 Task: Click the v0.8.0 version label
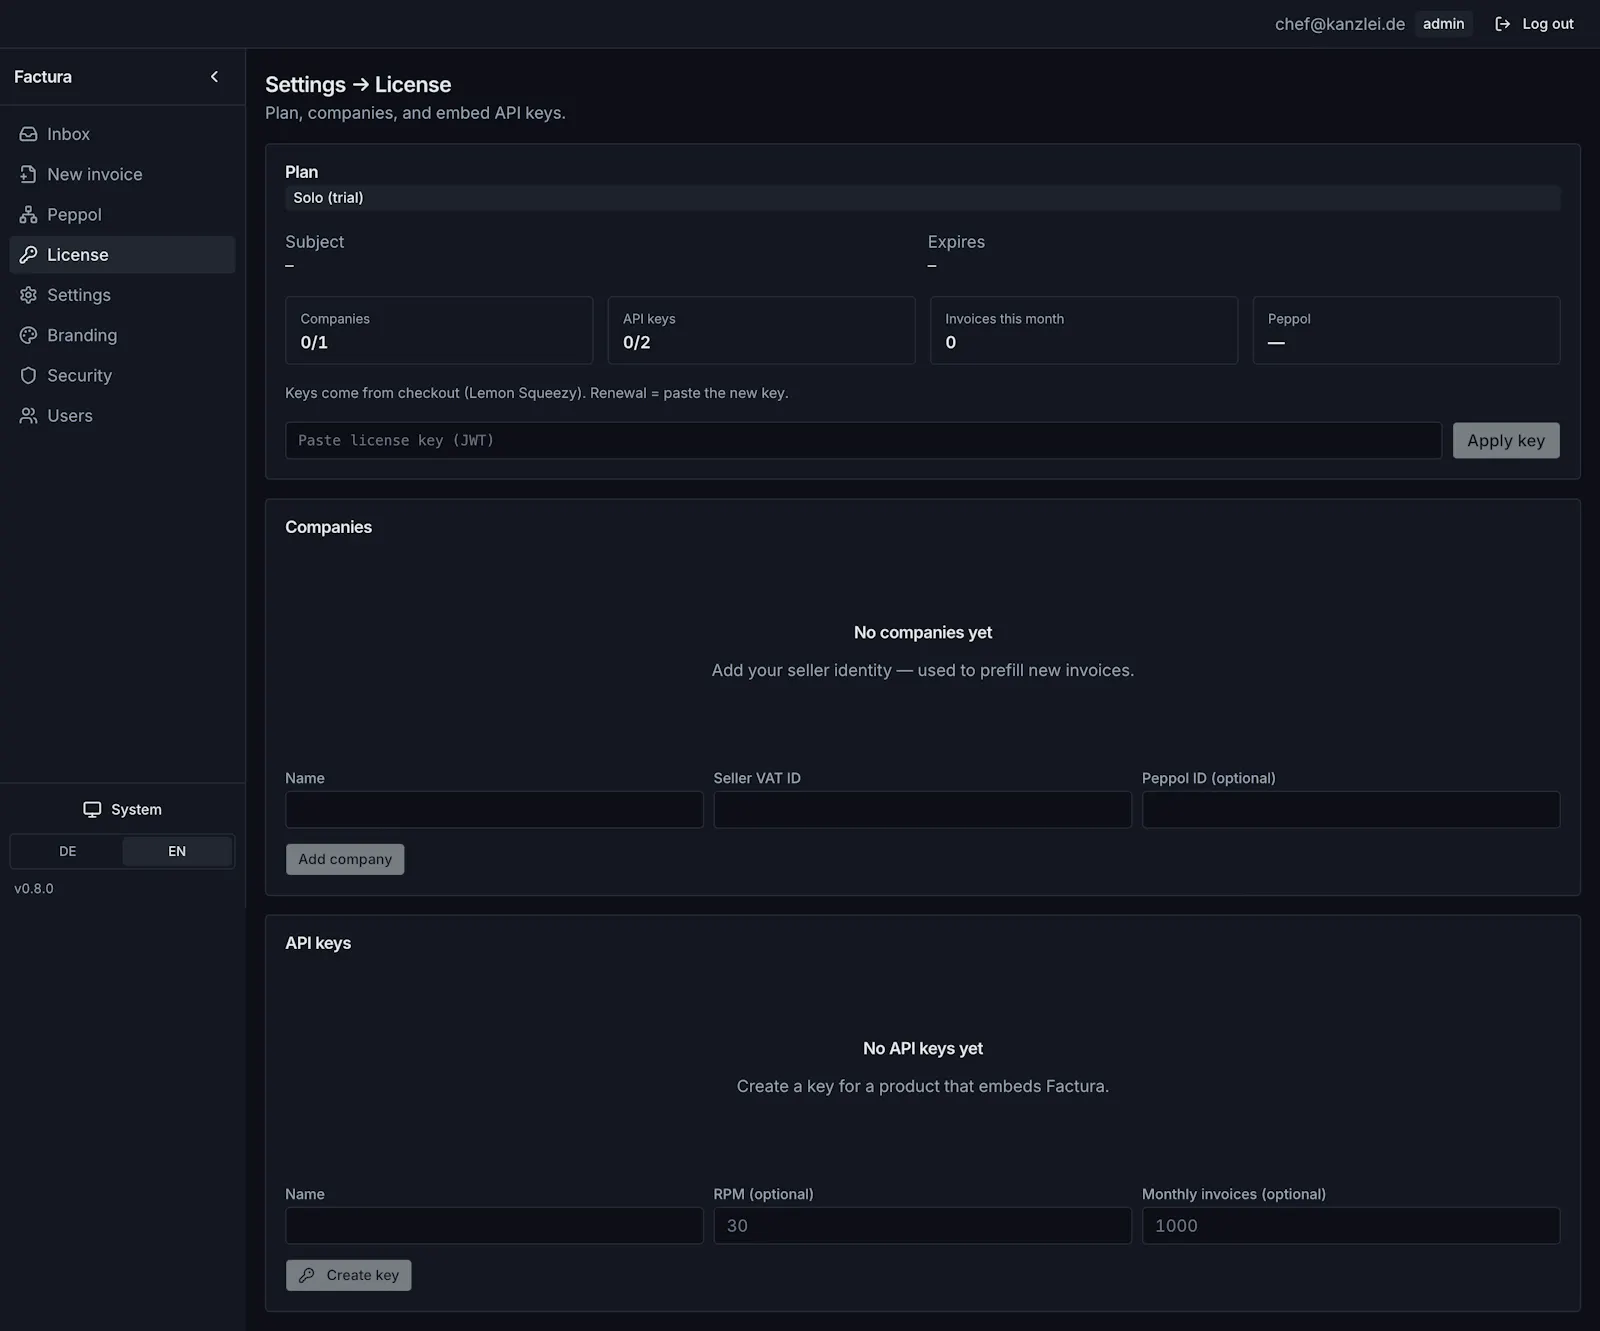[34, 889]
